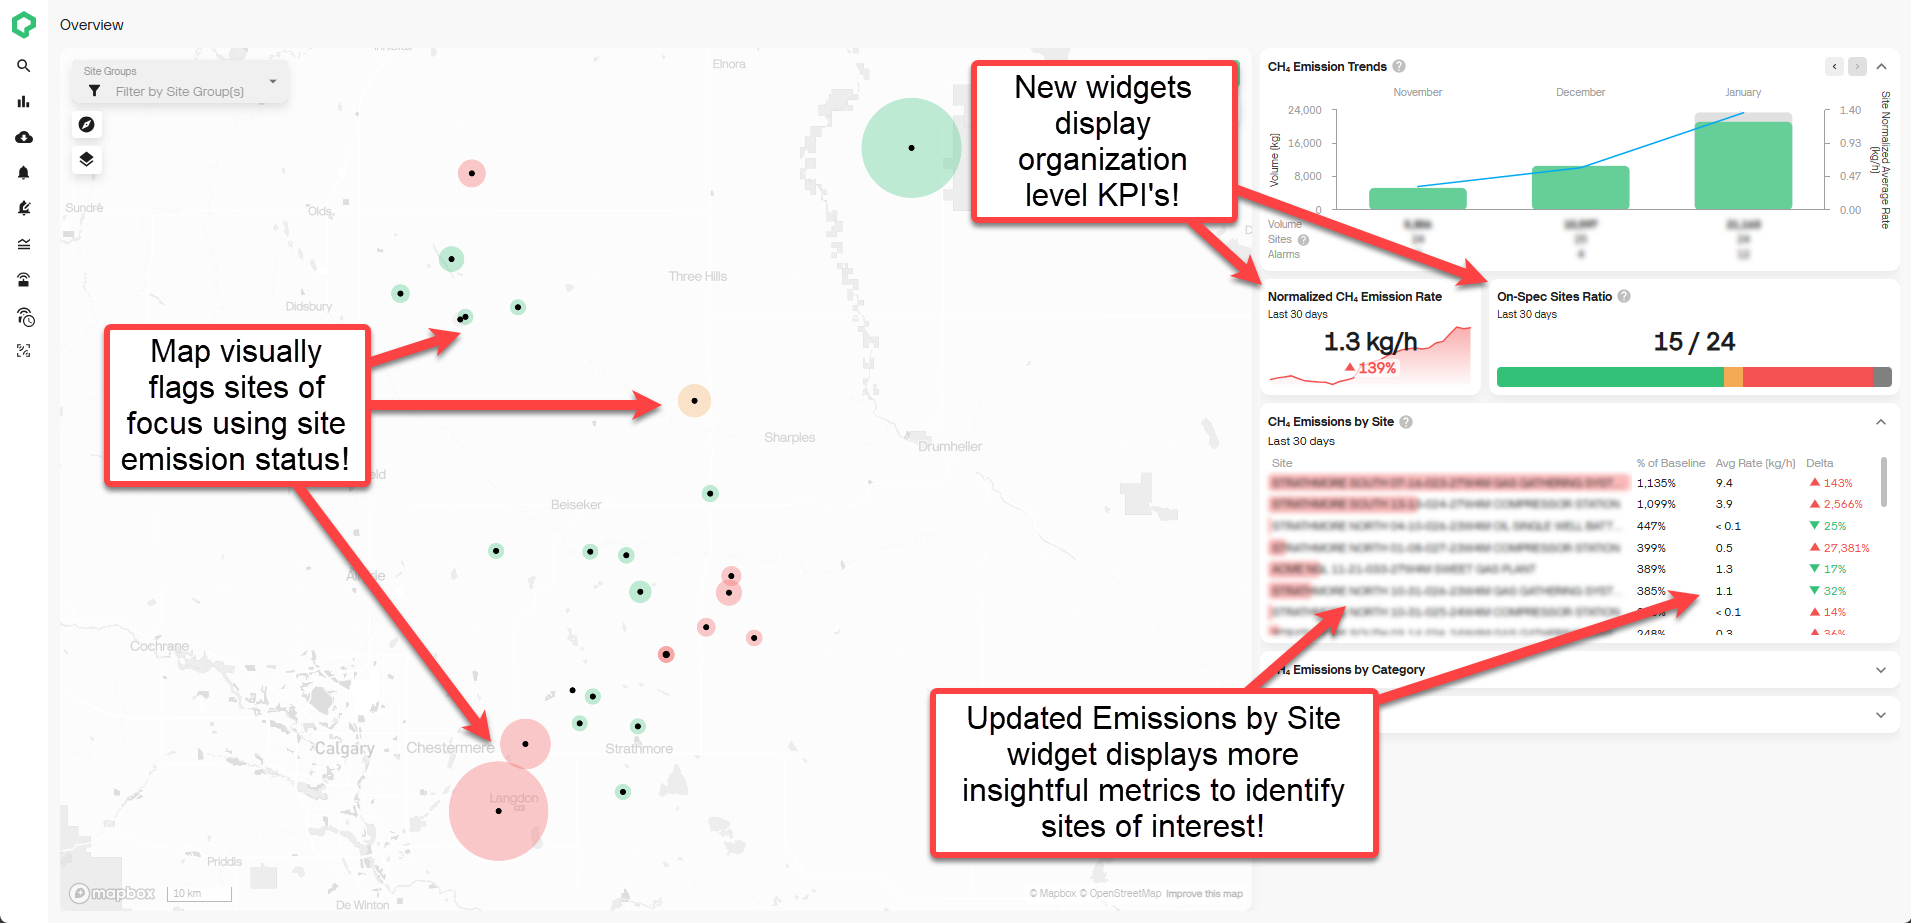This screenshot has width=1911, height=923.
Task: Click the search icon in the sidebar
Action: 24,66
